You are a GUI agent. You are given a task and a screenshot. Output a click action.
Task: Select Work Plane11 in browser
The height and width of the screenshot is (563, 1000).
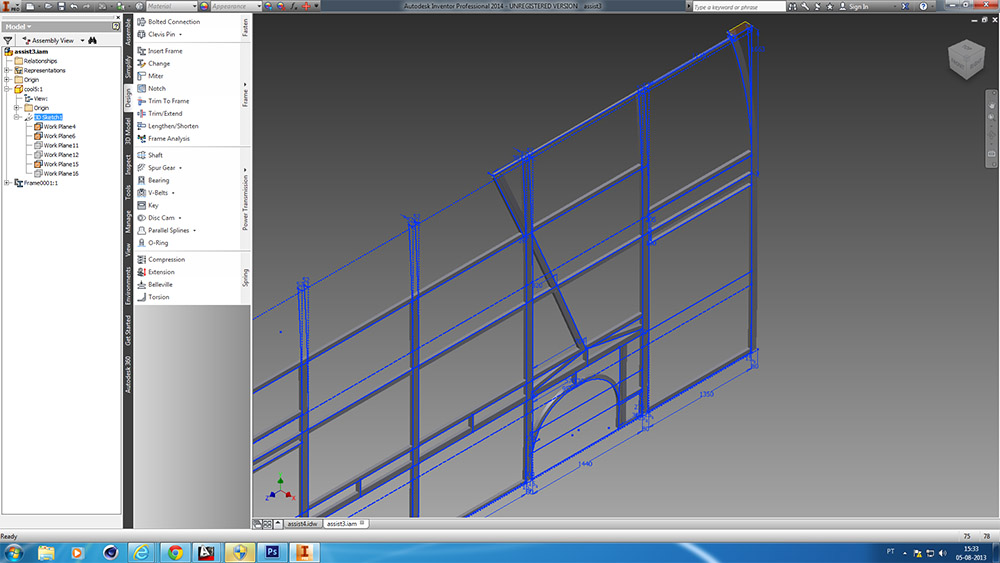pos(56,145)
